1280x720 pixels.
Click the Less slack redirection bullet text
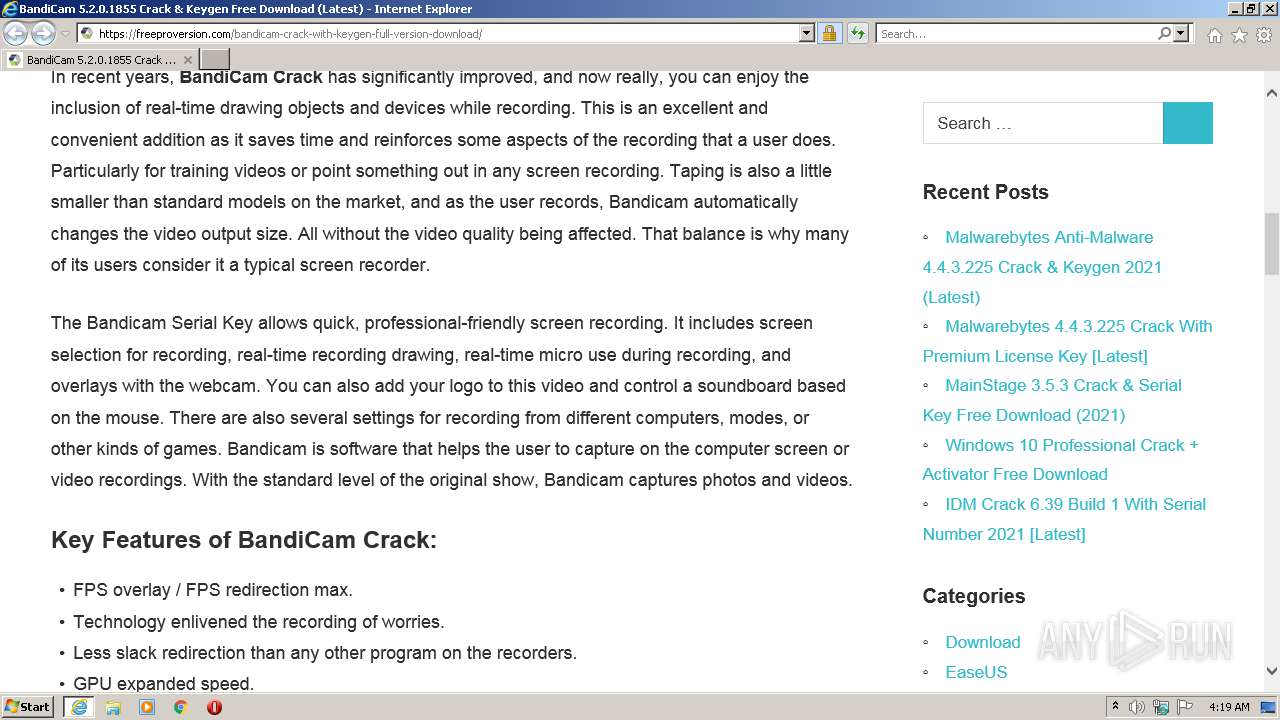tap(325, 653)
